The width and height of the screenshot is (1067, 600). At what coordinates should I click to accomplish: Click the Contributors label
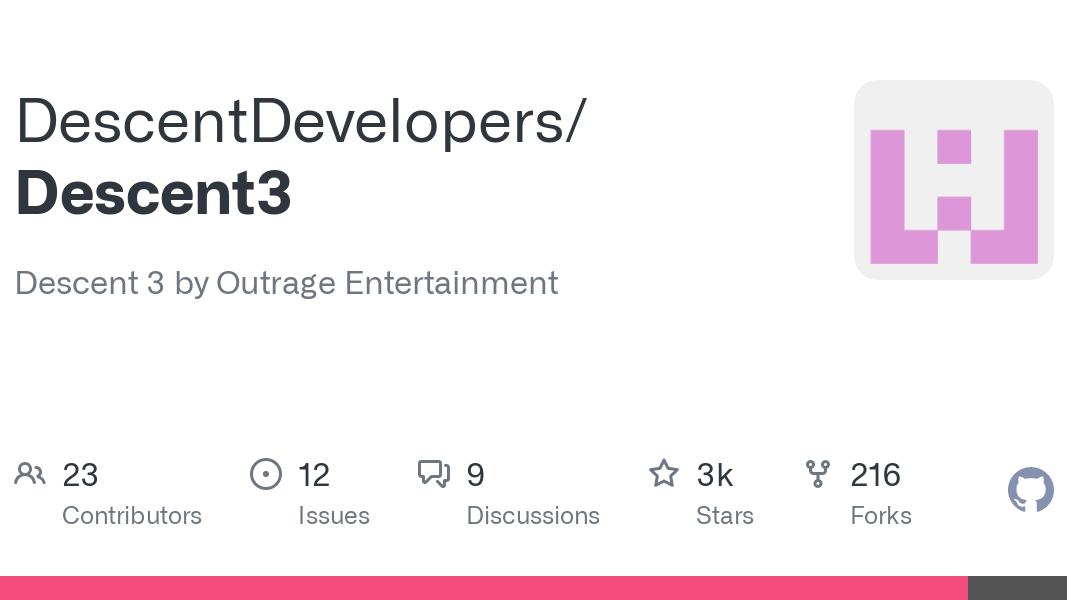pos(132,516)
